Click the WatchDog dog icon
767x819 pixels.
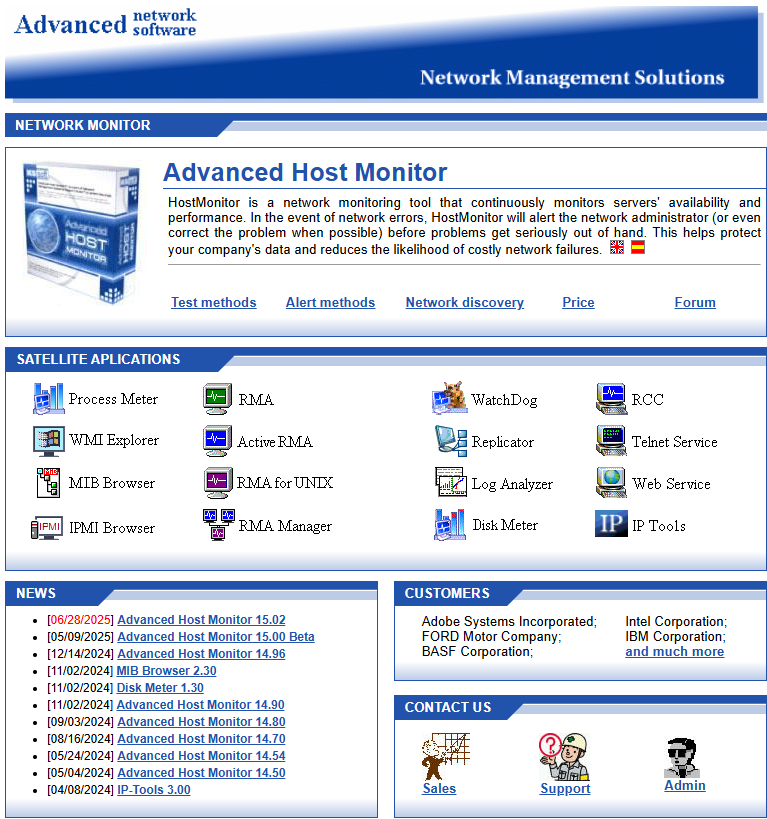(x=449, y=398)
